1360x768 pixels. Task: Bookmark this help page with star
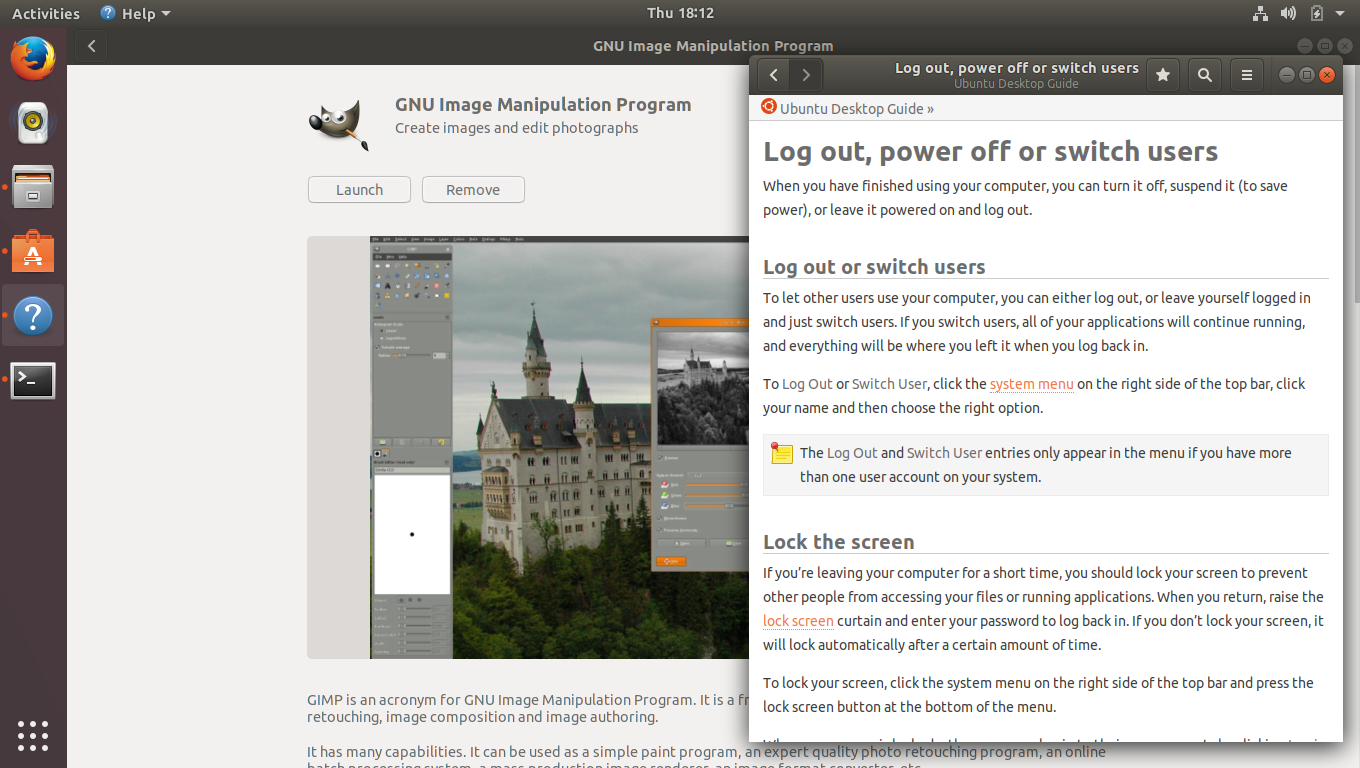pos(1162,75)
